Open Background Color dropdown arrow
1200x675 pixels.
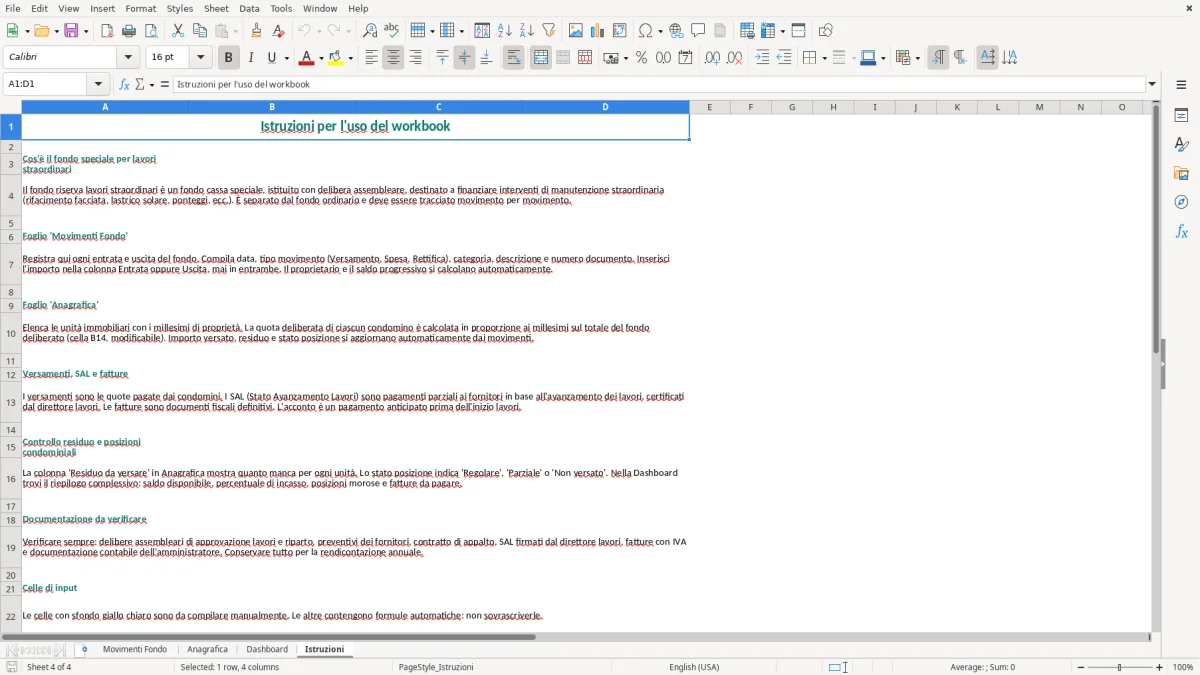click(350, 58)
